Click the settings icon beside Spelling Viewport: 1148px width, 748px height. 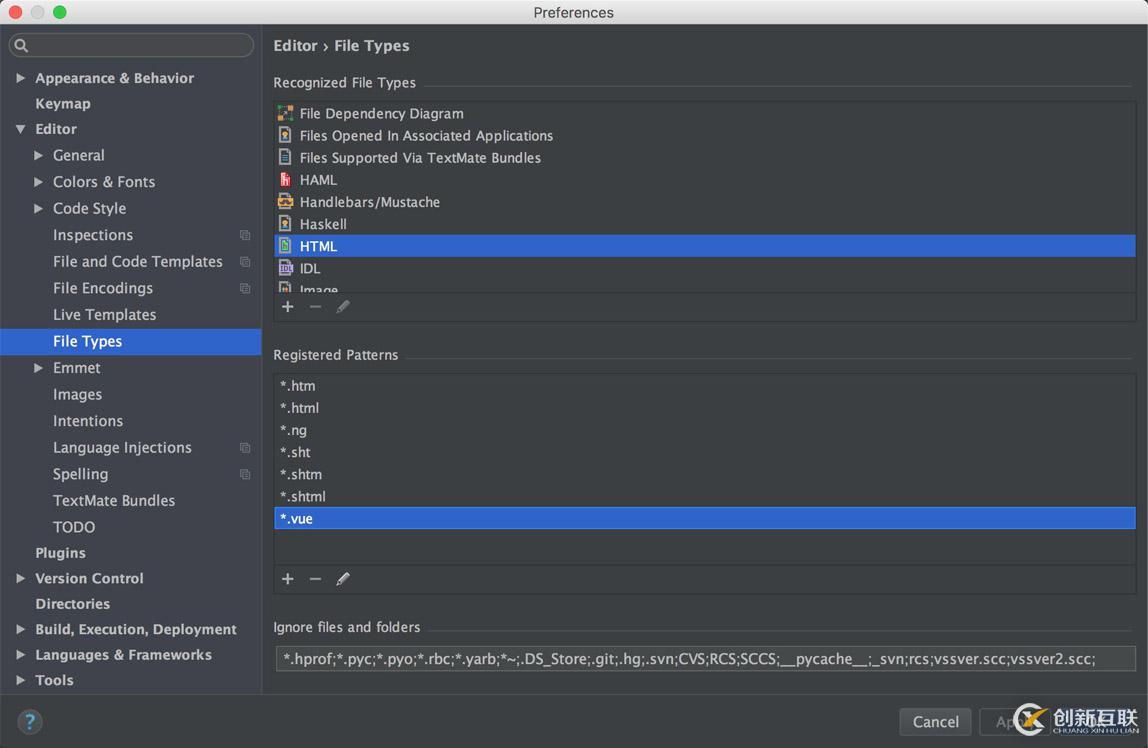244,474
